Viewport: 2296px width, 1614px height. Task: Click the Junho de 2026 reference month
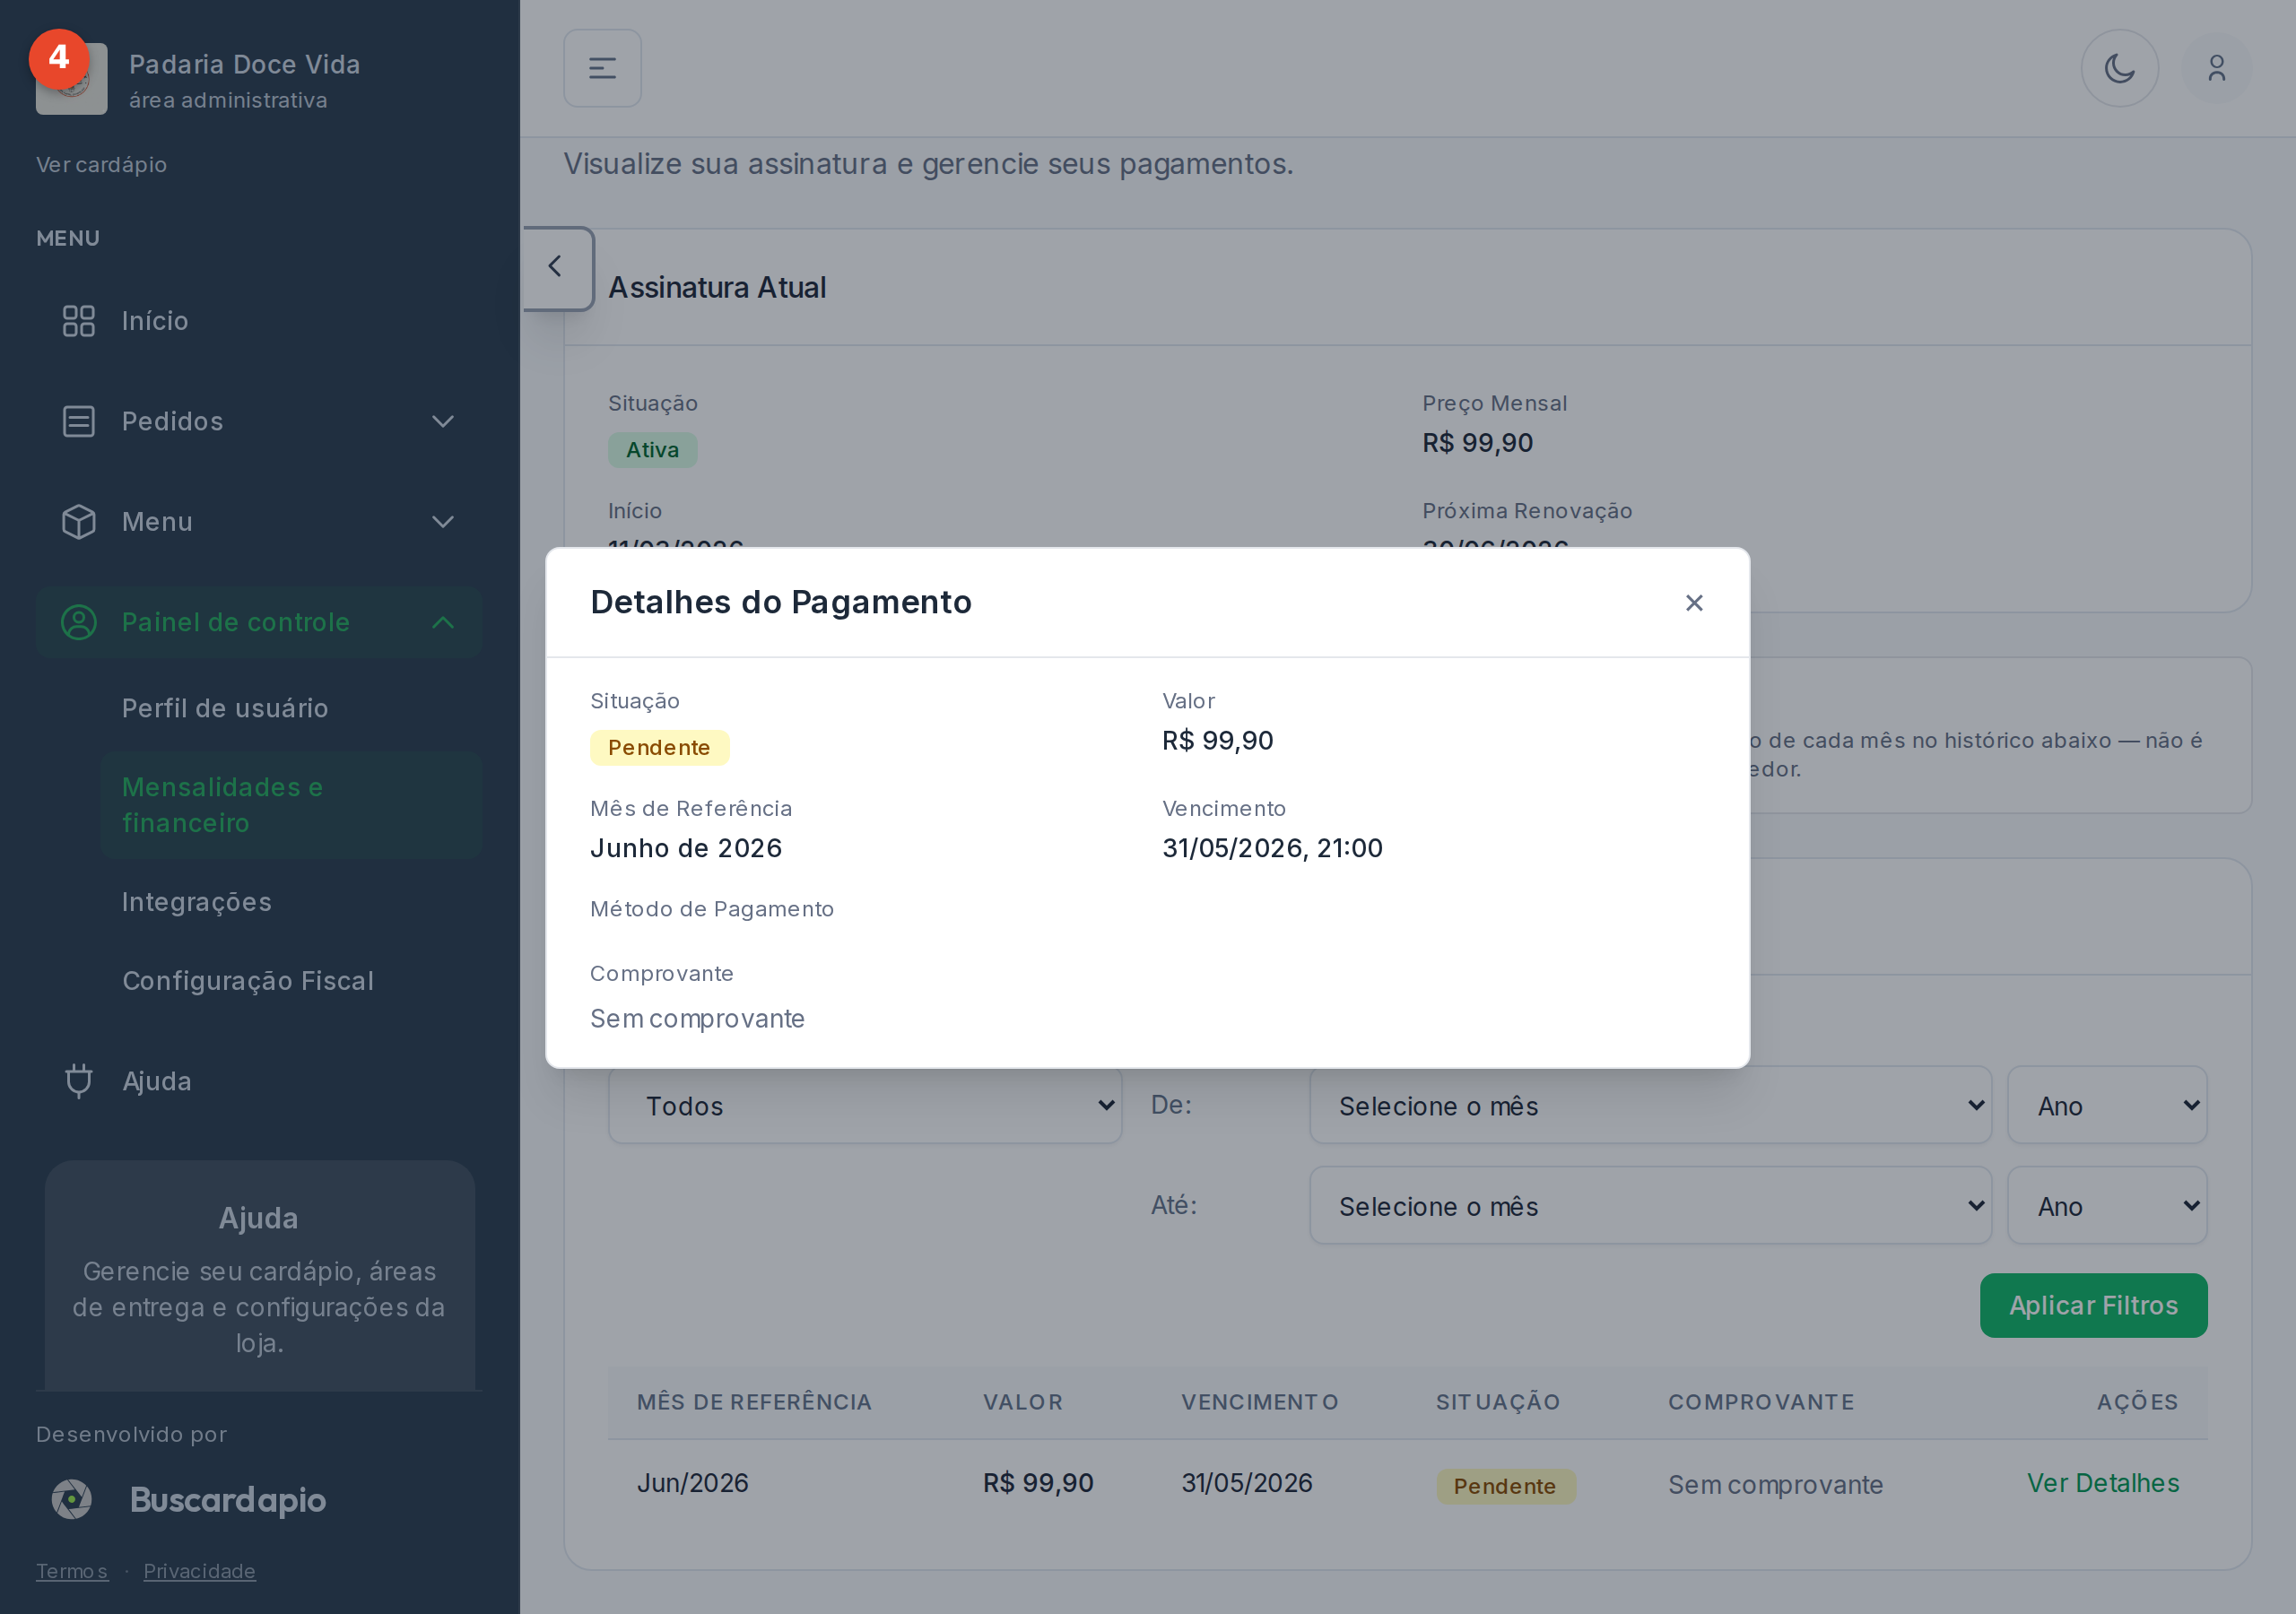(686, 848)
